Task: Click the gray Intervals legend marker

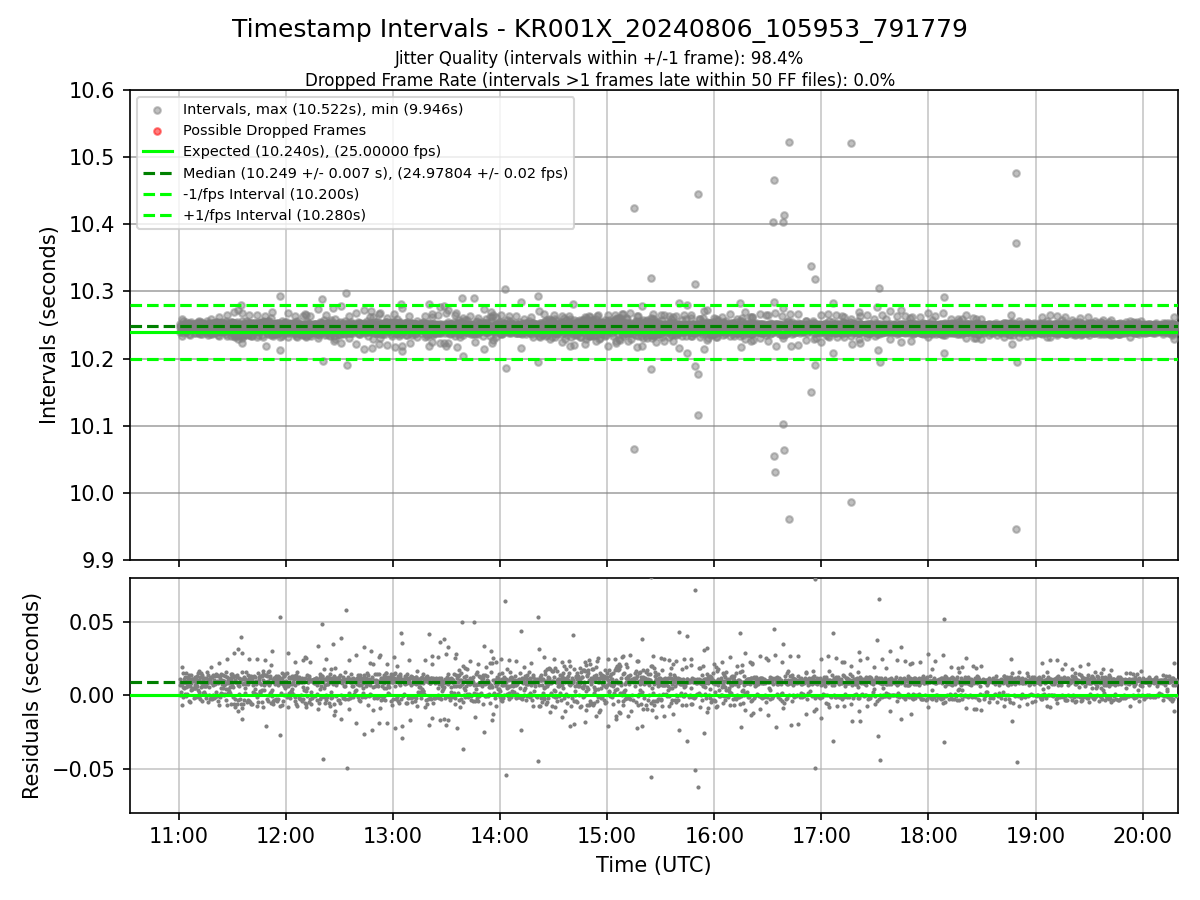Action: click(x=158, y=109)
